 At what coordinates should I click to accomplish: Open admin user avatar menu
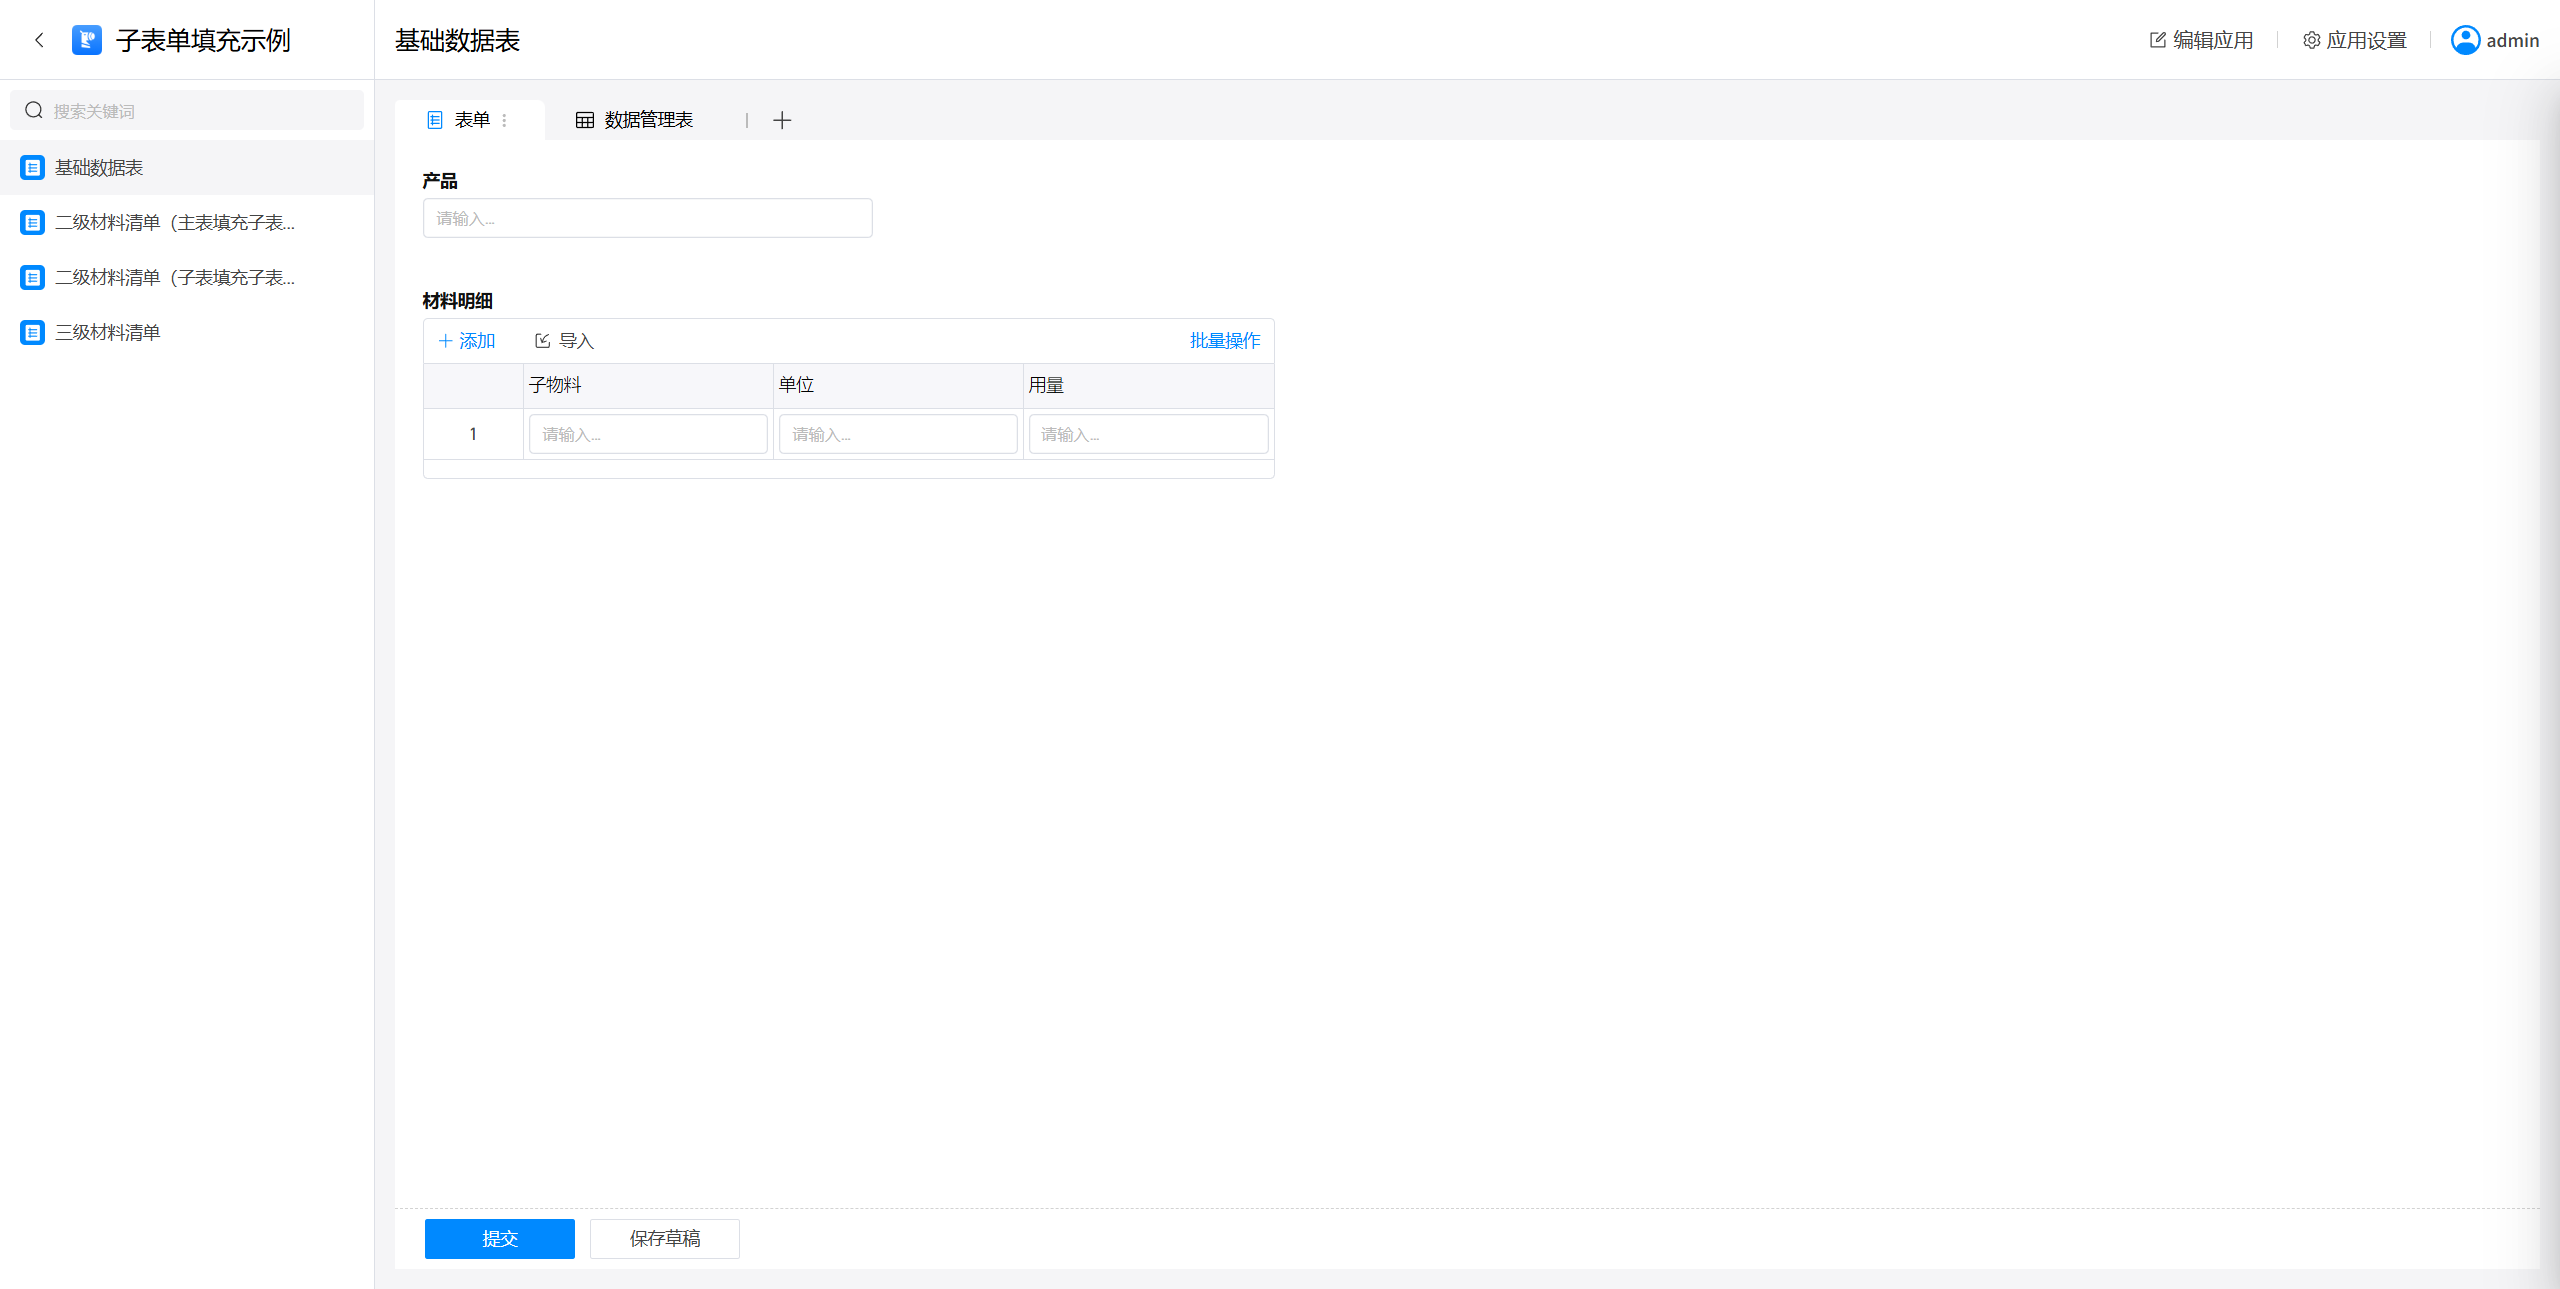[x=2465, y=40]
